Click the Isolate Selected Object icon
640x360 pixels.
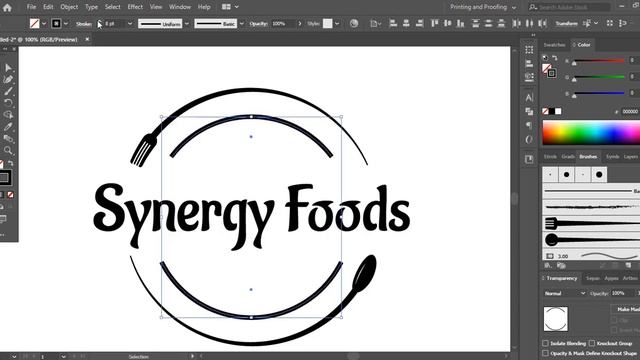click(610, 24)
